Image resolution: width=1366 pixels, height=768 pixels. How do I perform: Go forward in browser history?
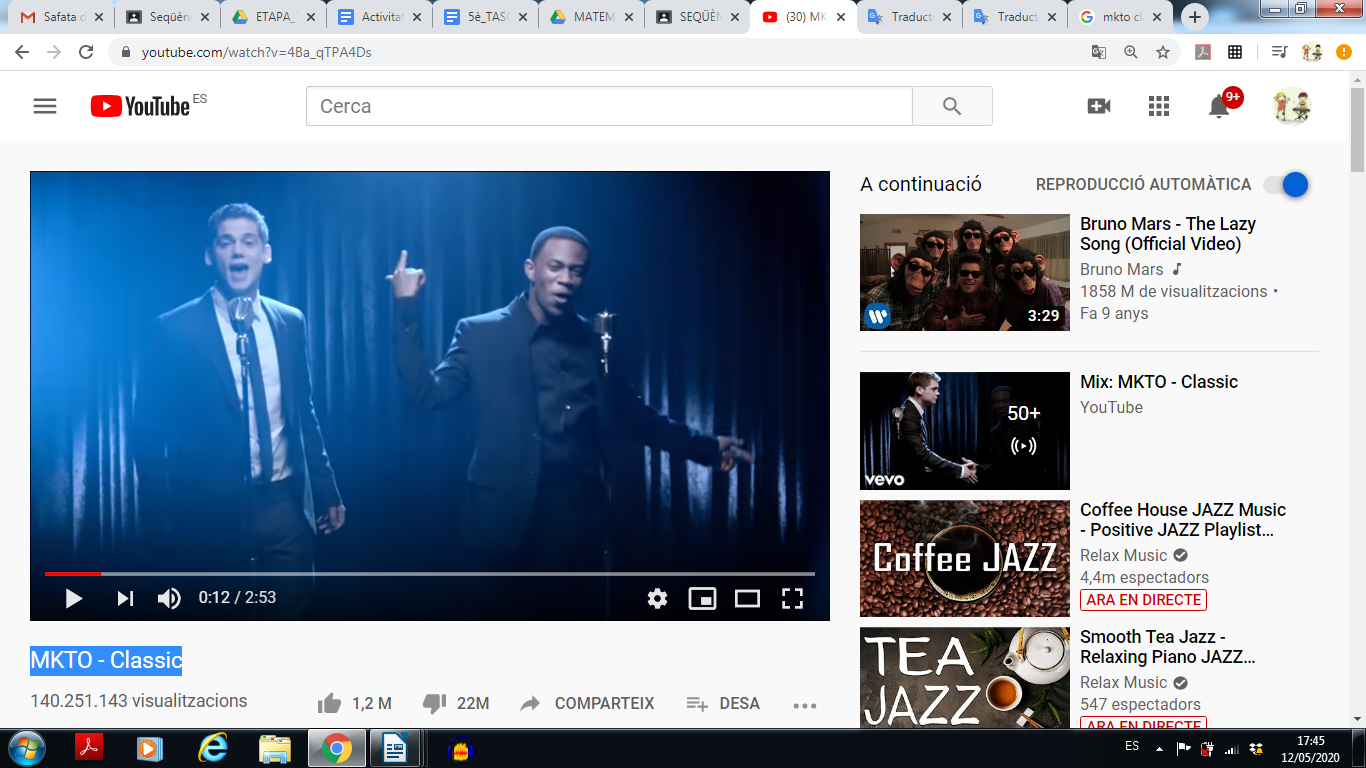(x=54, y=52)
